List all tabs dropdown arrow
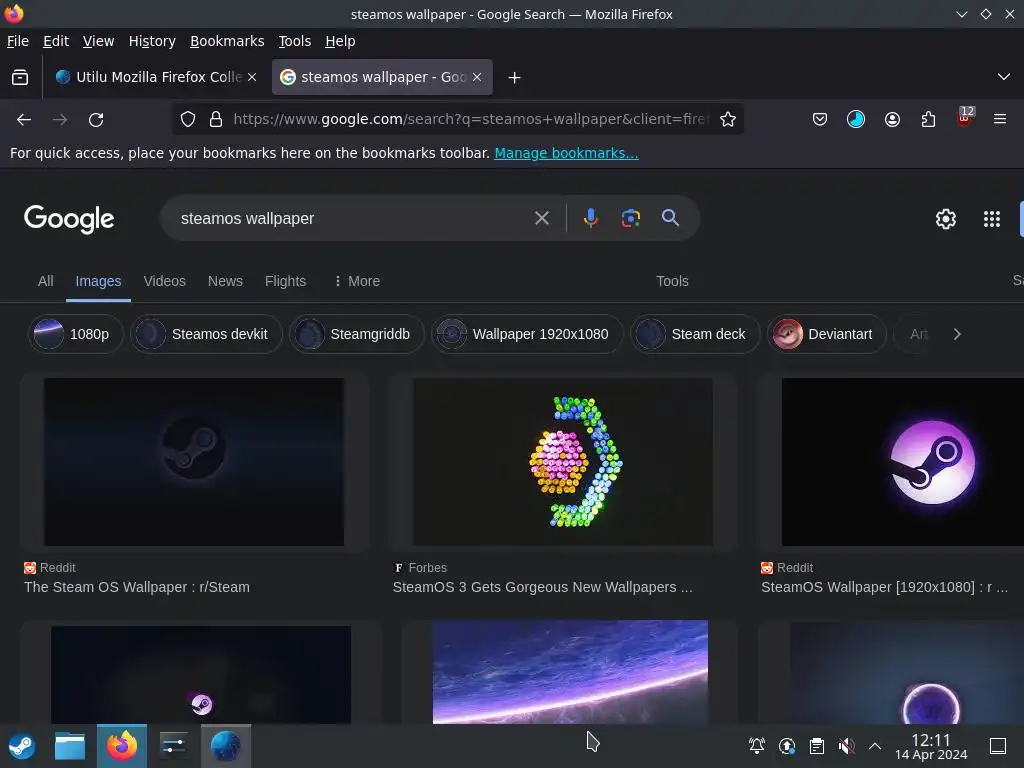 pyautogui.click(x=1004, y=77)
